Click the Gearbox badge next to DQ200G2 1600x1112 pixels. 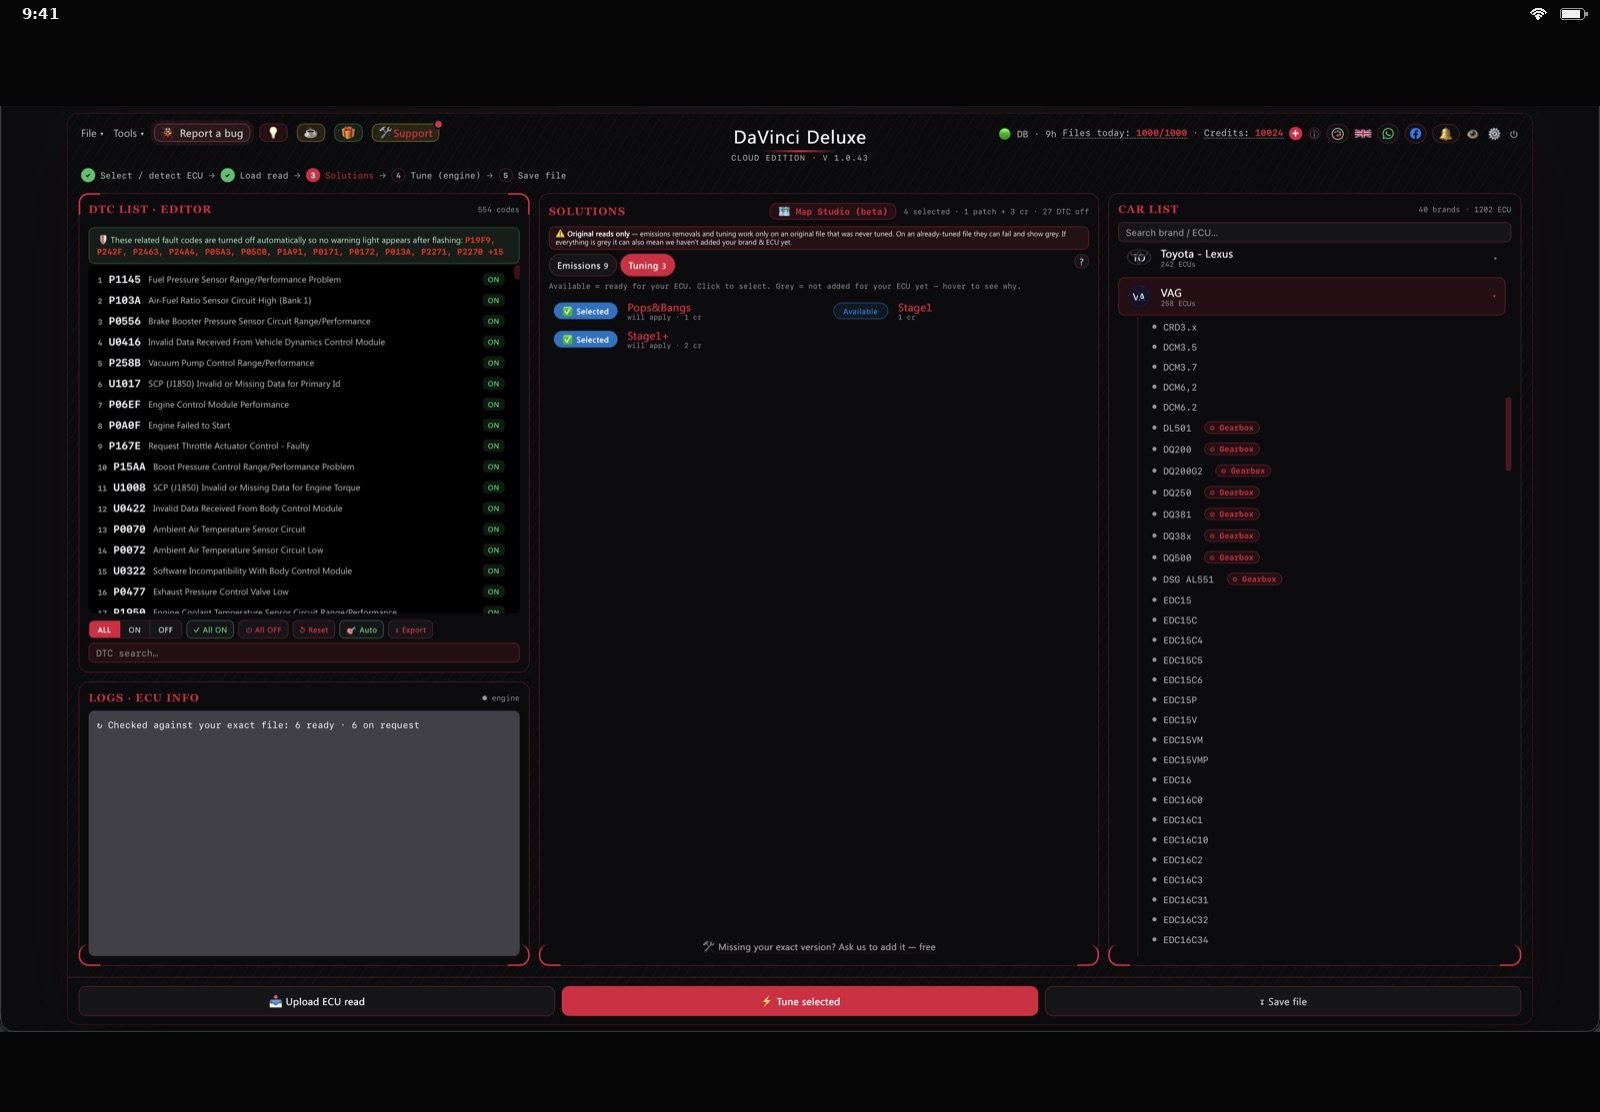(1243, 471)
